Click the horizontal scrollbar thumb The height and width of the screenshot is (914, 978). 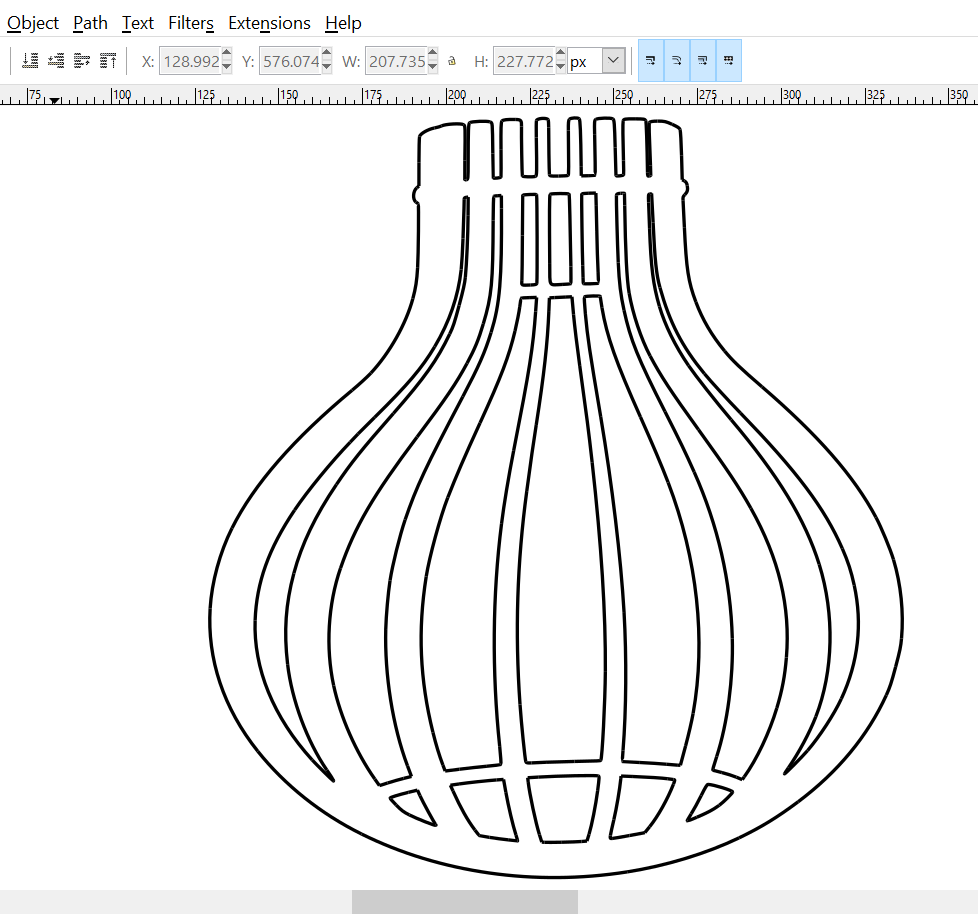[x=465, y=902]
